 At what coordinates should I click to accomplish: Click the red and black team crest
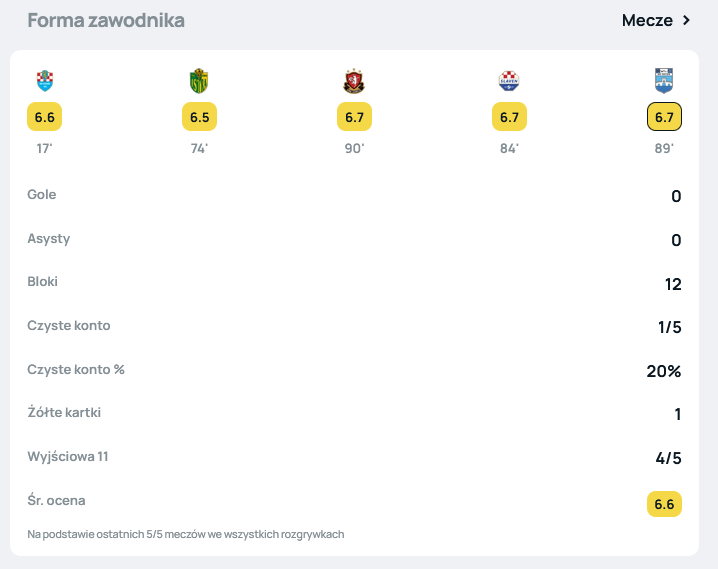click(354, 81)
